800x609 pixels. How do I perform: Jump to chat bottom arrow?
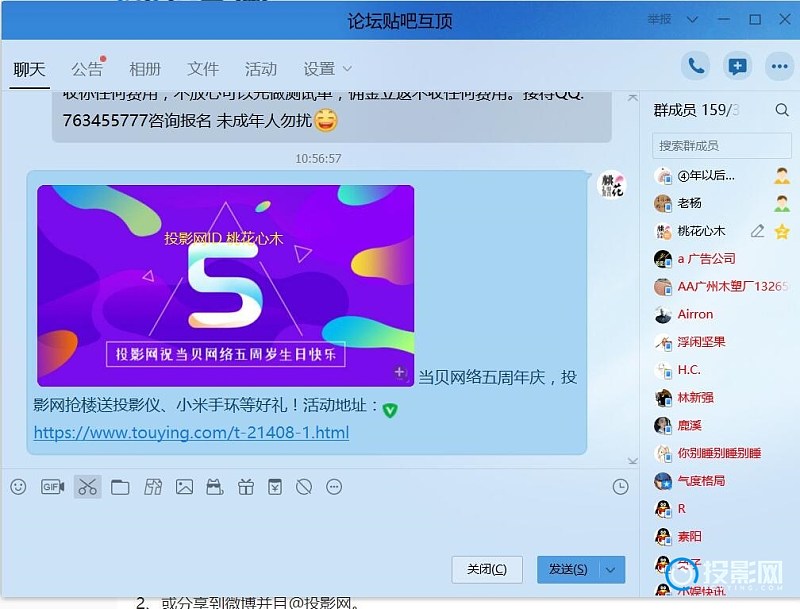click(x=633, y=461)
